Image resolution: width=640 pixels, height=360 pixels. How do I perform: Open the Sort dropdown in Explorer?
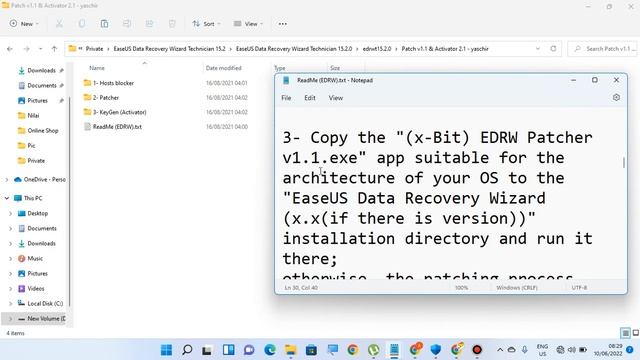(207, 24)
